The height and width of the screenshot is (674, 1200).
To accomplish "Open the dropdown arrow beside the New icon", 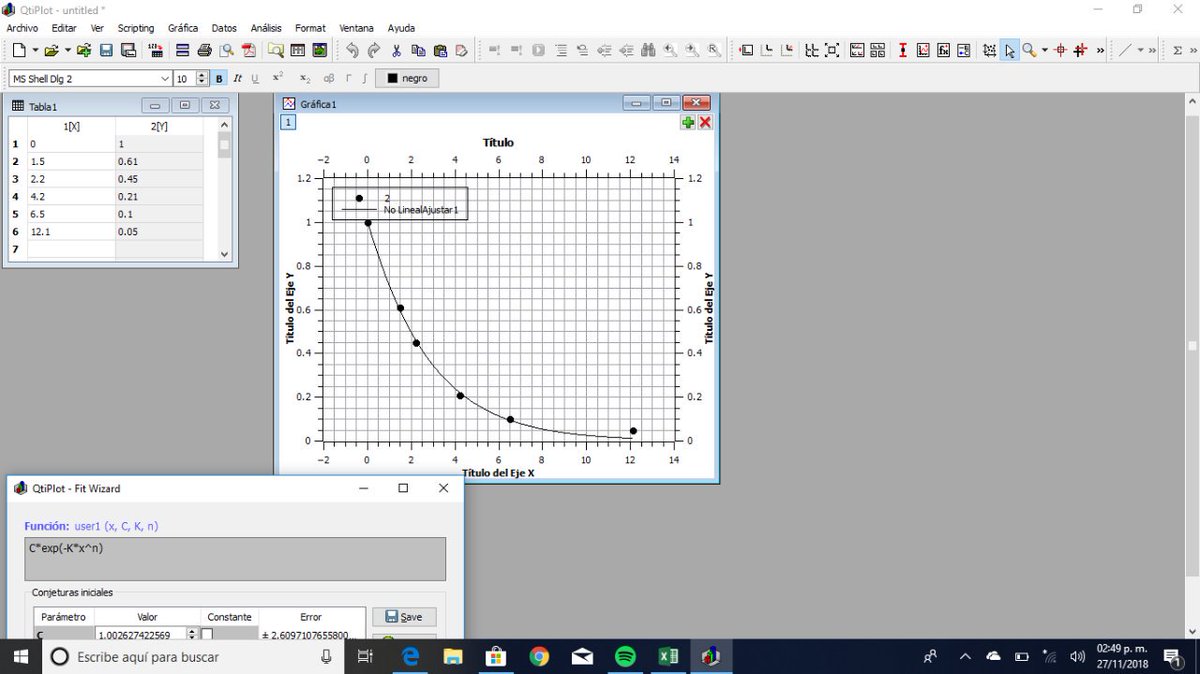I will [35, 50].
